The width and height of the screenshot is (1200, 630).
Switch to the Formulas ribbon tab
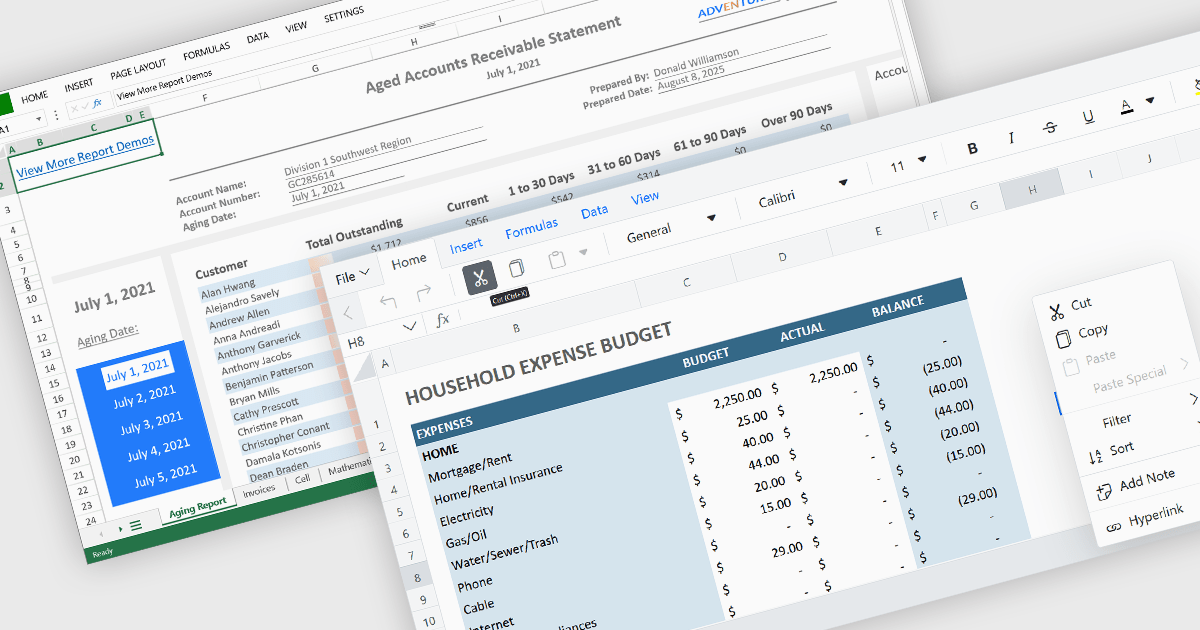tap(531, 230)
